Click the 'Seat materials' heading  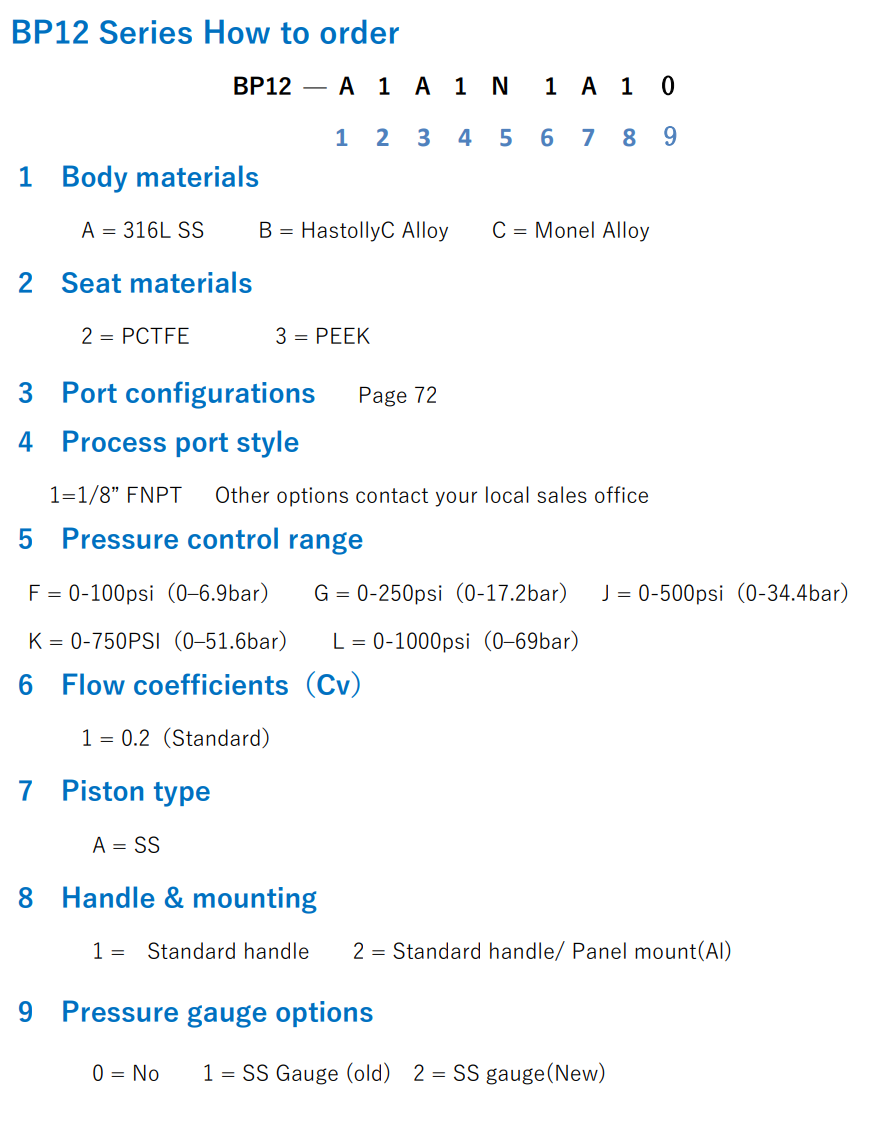(157, 283)
